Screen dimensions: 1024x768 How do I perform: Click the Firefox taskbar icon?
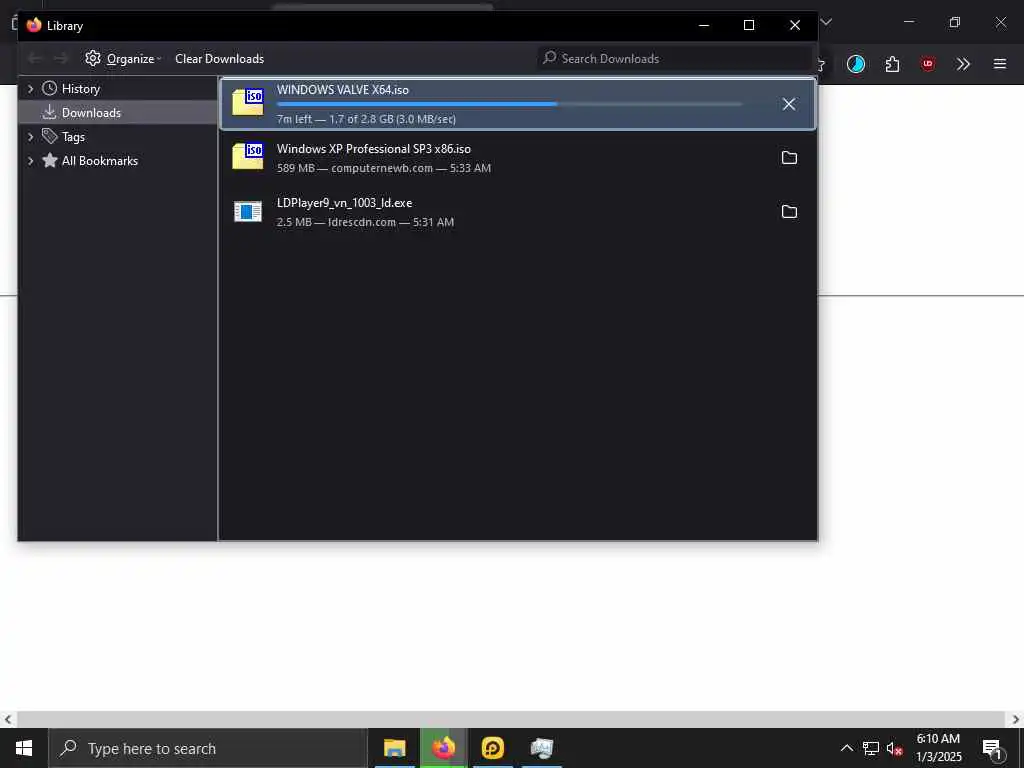[443, 748]
